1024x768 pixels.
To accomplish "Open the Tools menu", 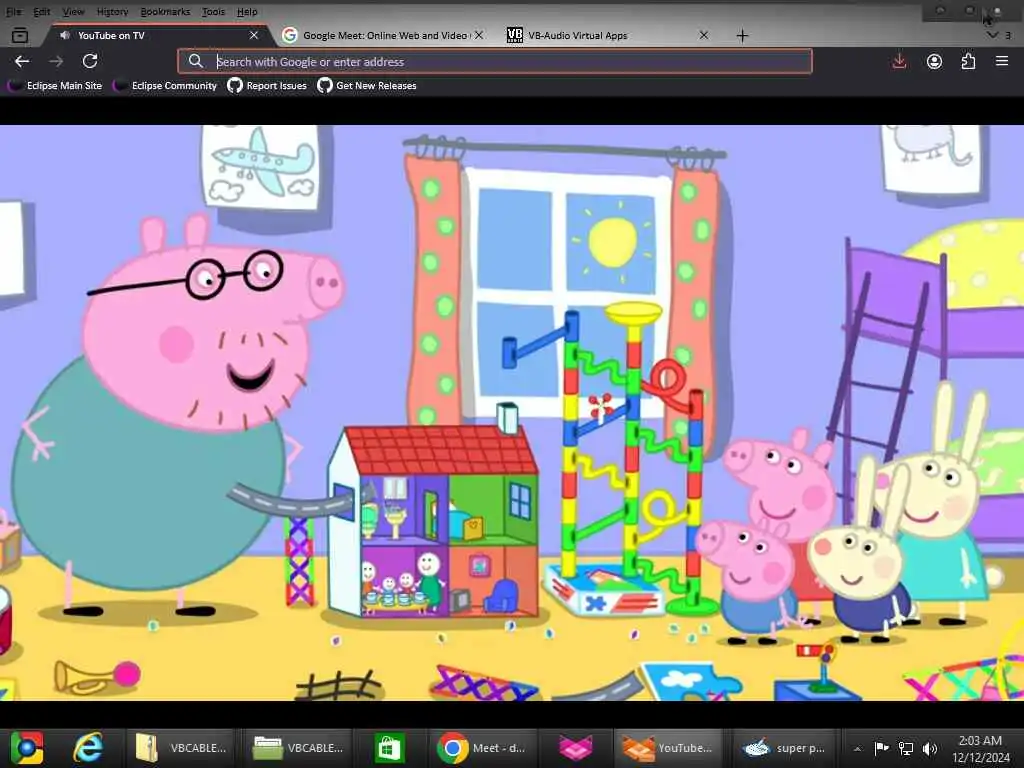I will point(213,11).
